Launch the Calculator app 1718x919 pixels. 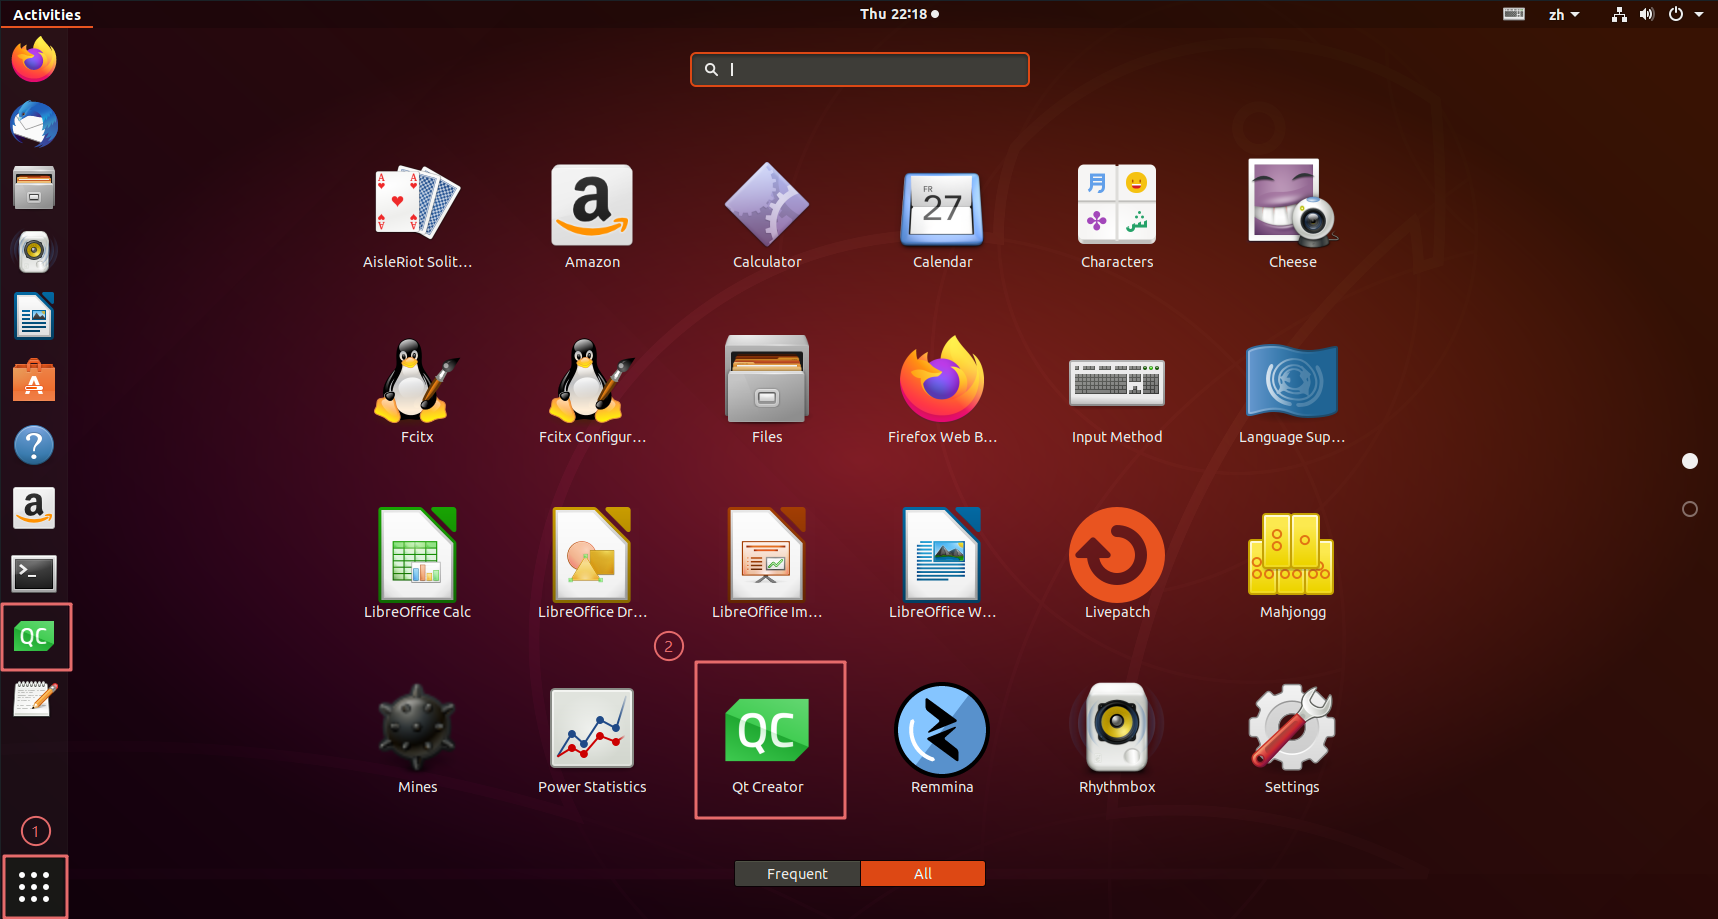[x=767, y=213]
